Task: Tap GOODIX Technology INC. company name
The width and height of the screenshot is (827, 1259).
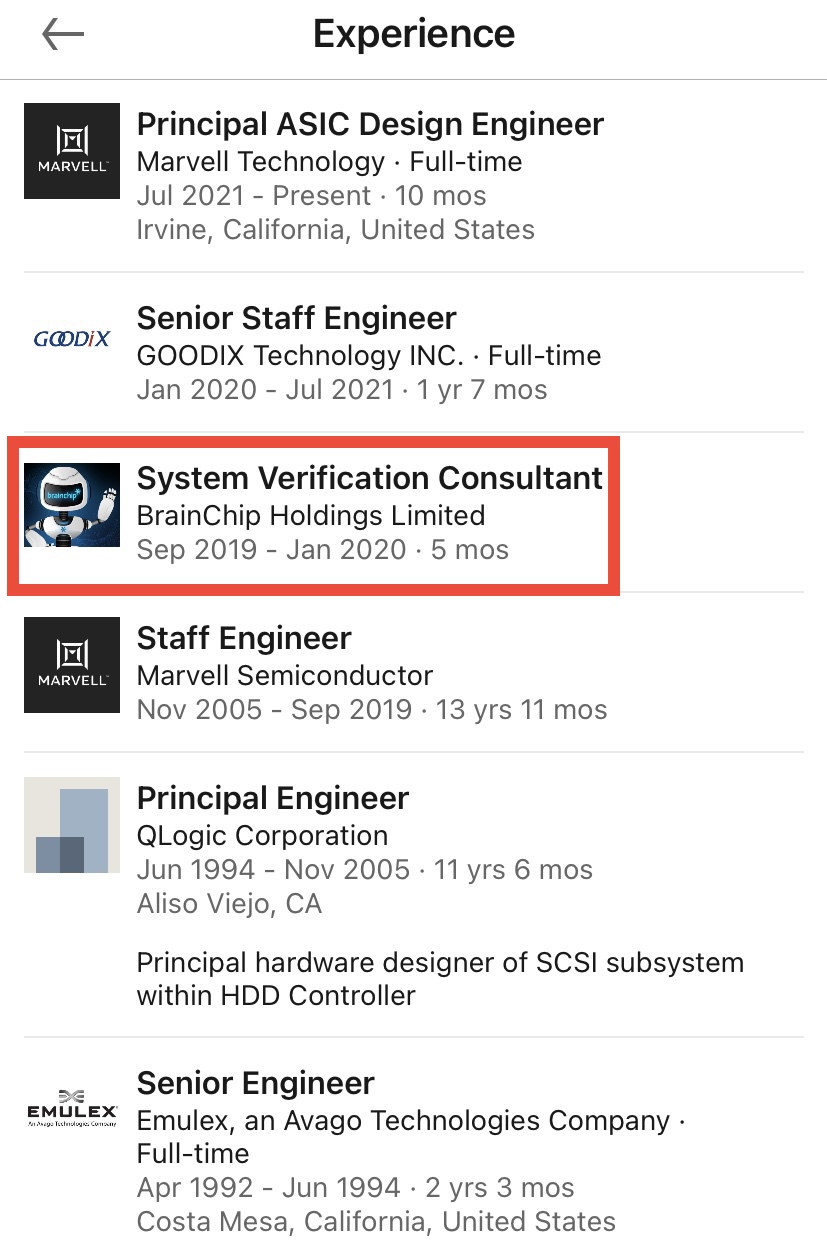Action: click(x=300, y=356)
